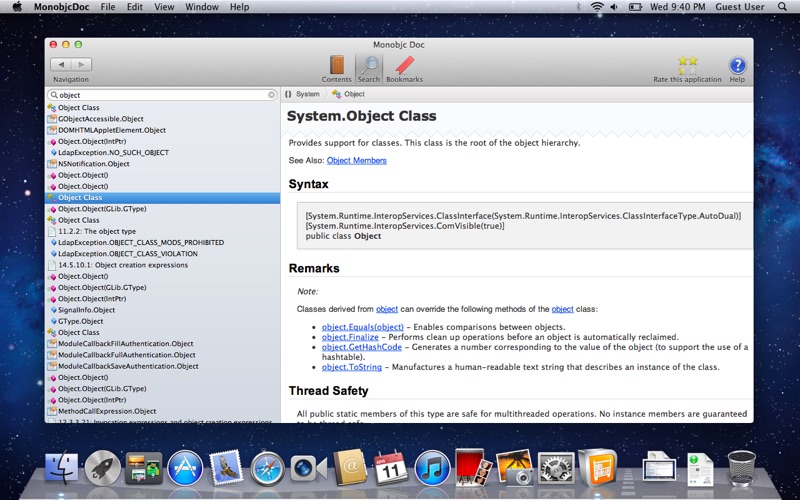The height and width of the screenshot is (500, 800).
Task: Open the Edit menu
Action: (x=135, y=7)
